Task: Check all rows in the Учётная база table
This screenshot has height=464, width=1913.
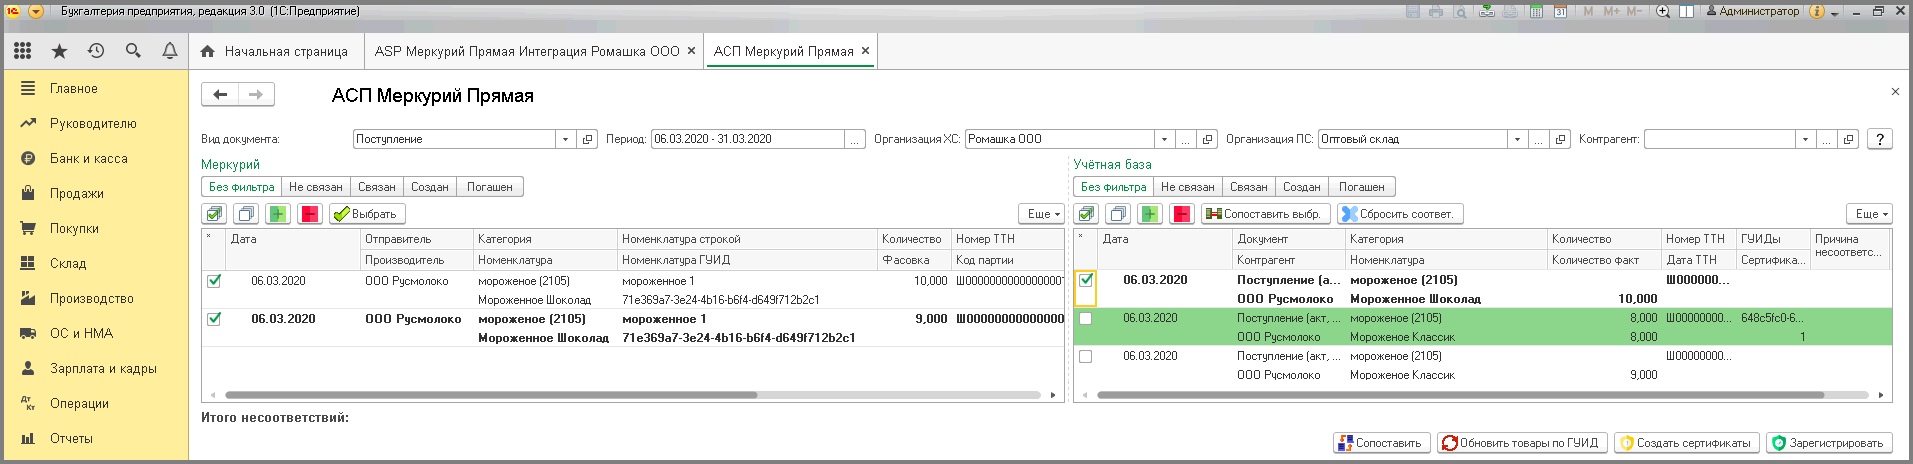Action: (1086, 214)
